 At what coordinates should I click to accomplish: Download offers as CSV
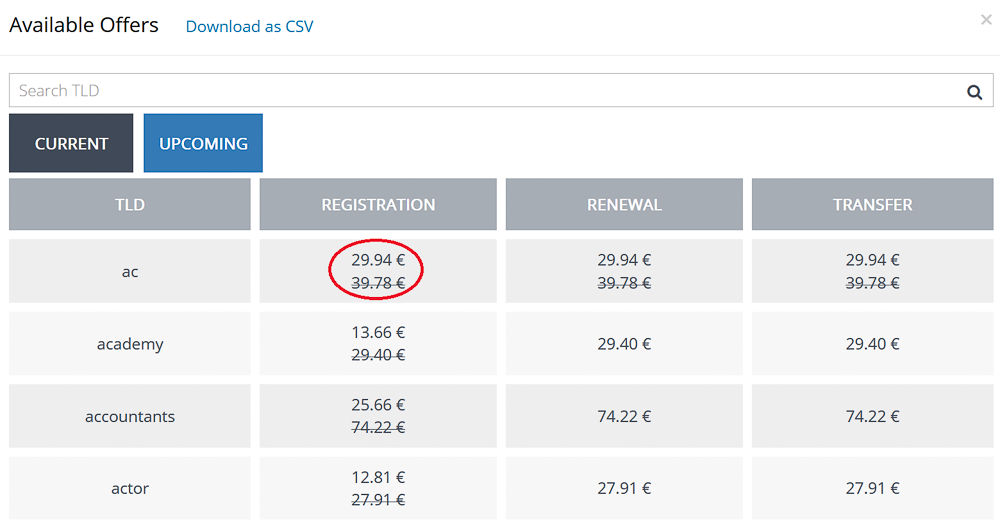tap(249, 26)
